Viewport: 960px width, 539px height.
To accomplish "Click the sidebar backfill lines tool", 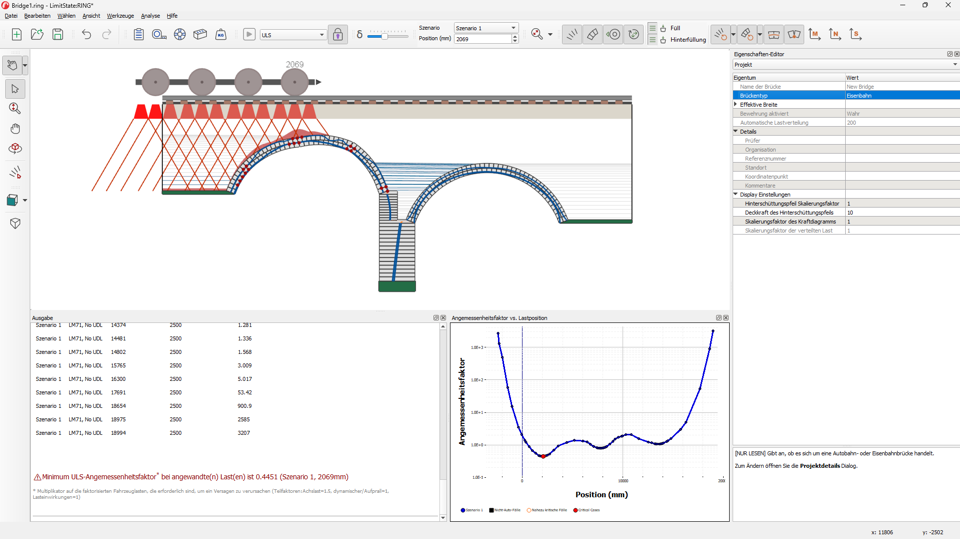I will [15, 173].
